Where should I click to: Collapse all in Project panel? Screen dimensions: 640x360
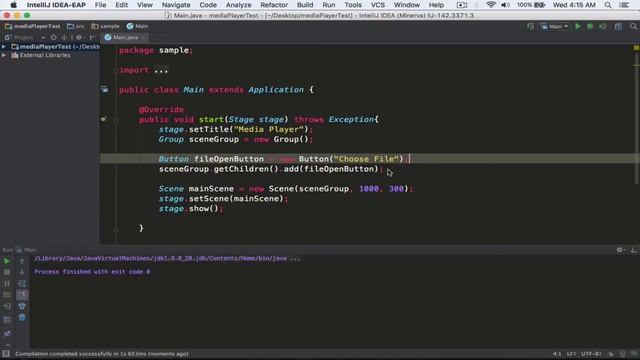click(64, 37)
